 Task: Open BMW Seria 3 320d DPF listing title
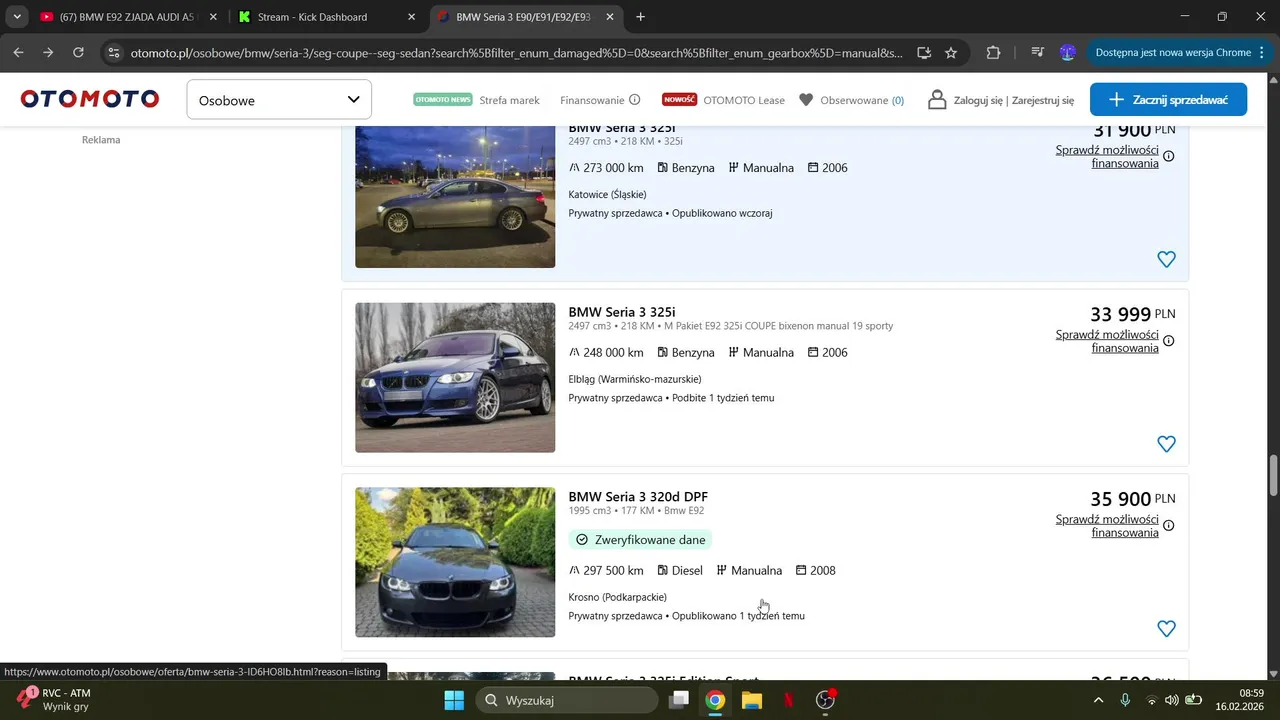click(x=638, y=497)
